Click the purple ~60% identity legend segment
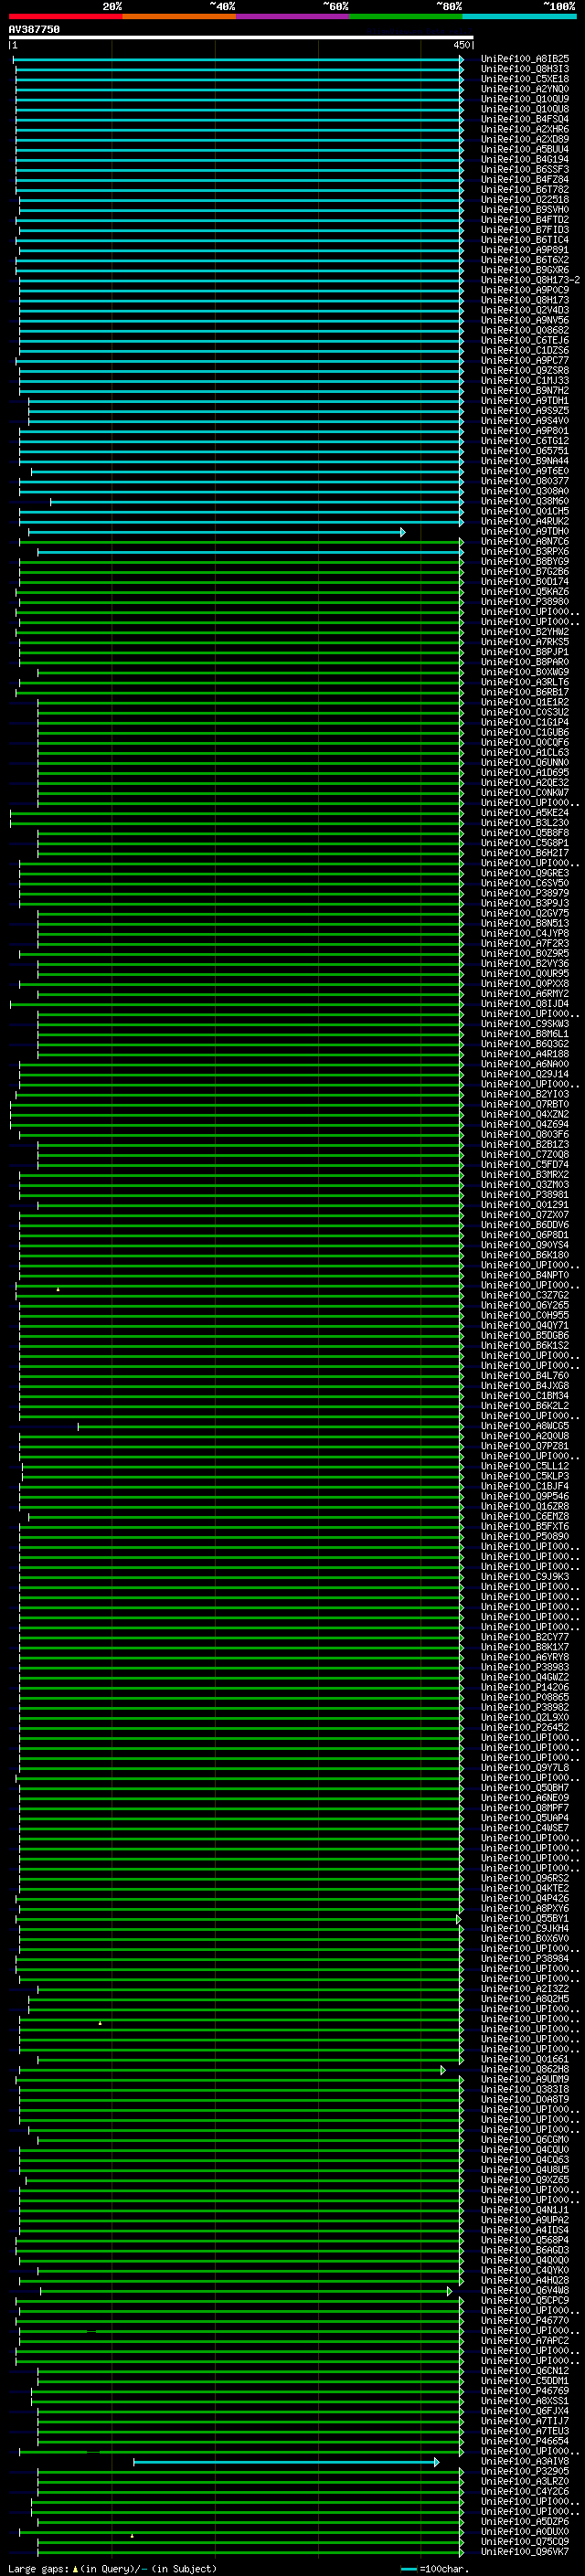The height and width of the screenshot is (2576, 585). pyautogui.click(x=292, y=16)
